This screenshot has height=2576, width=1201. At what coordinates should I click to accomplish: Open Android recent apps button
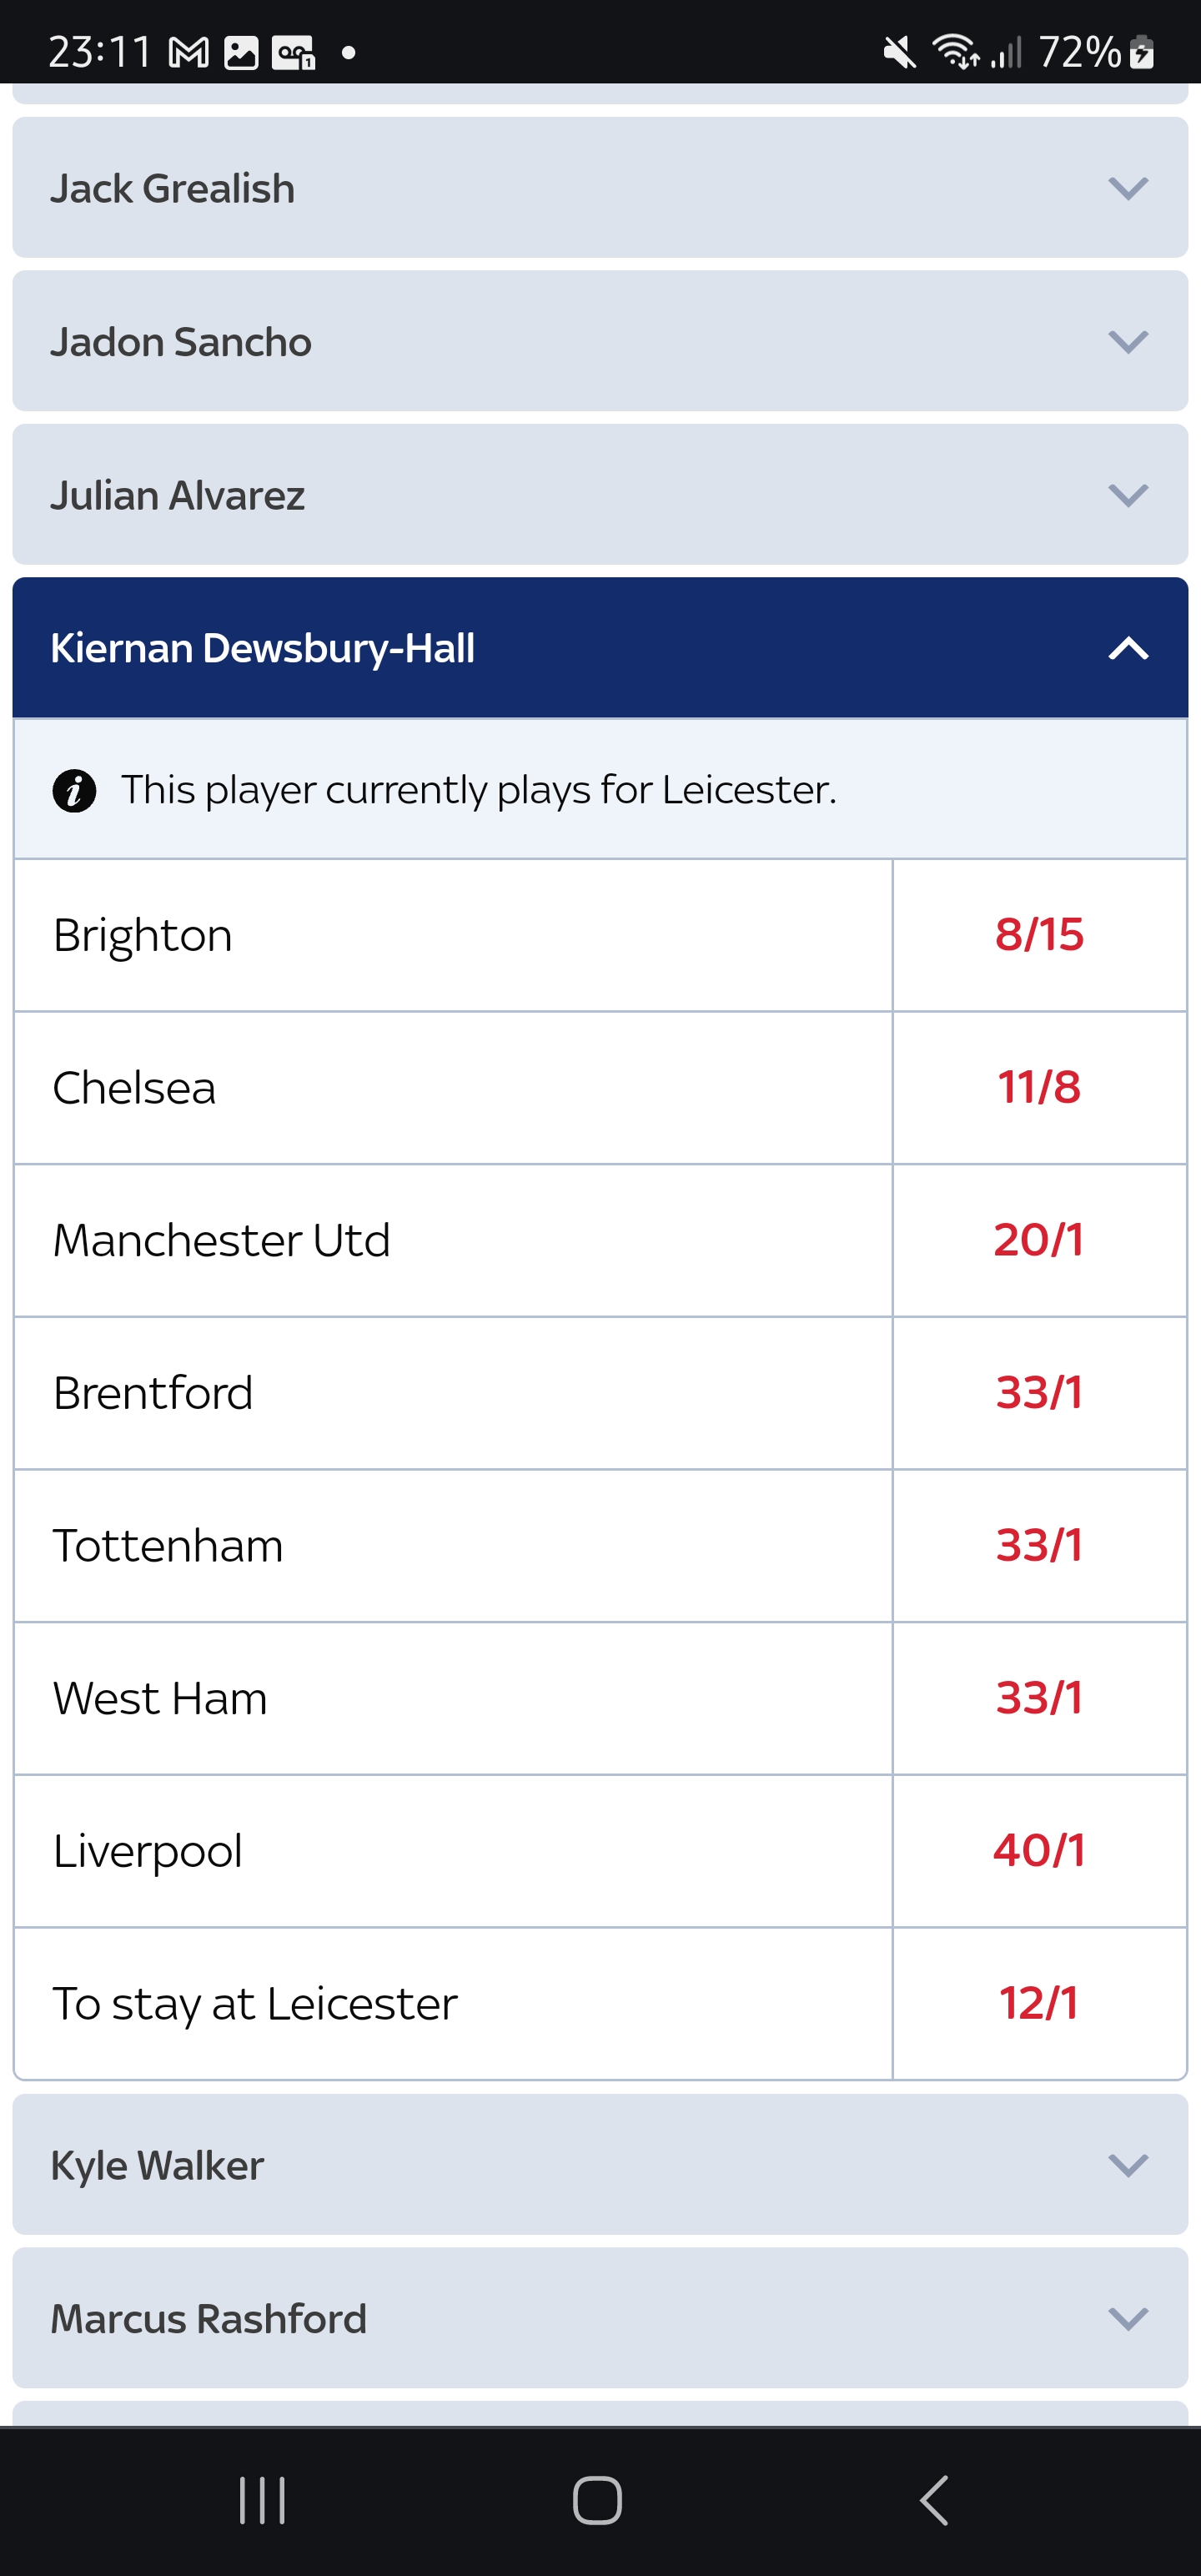point(263,2500)
